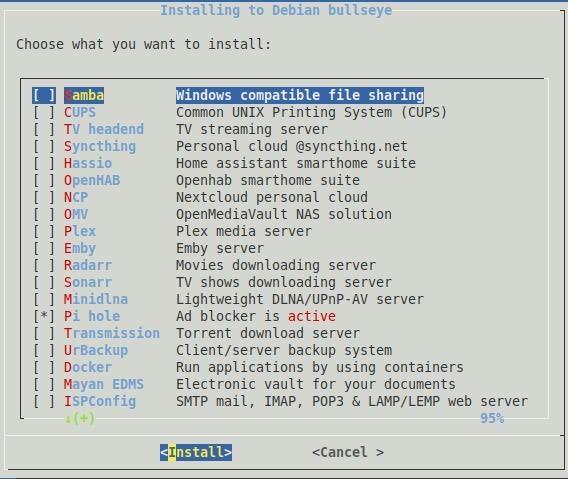Toggle the Plex checkbox
Image resolution: width=568 pixels, height=479 pixels.
click(44, 232)
